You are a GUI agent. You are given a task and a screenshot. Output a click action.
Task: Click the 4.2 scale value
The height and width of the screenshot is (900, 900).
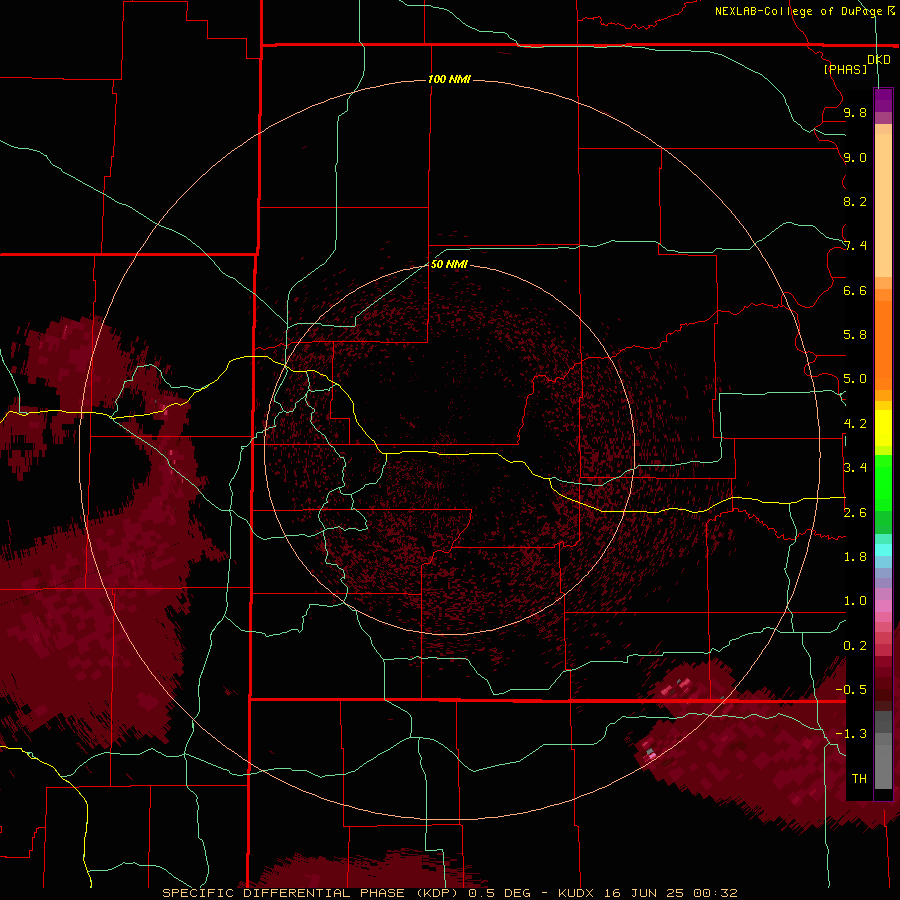click(855, 424)
